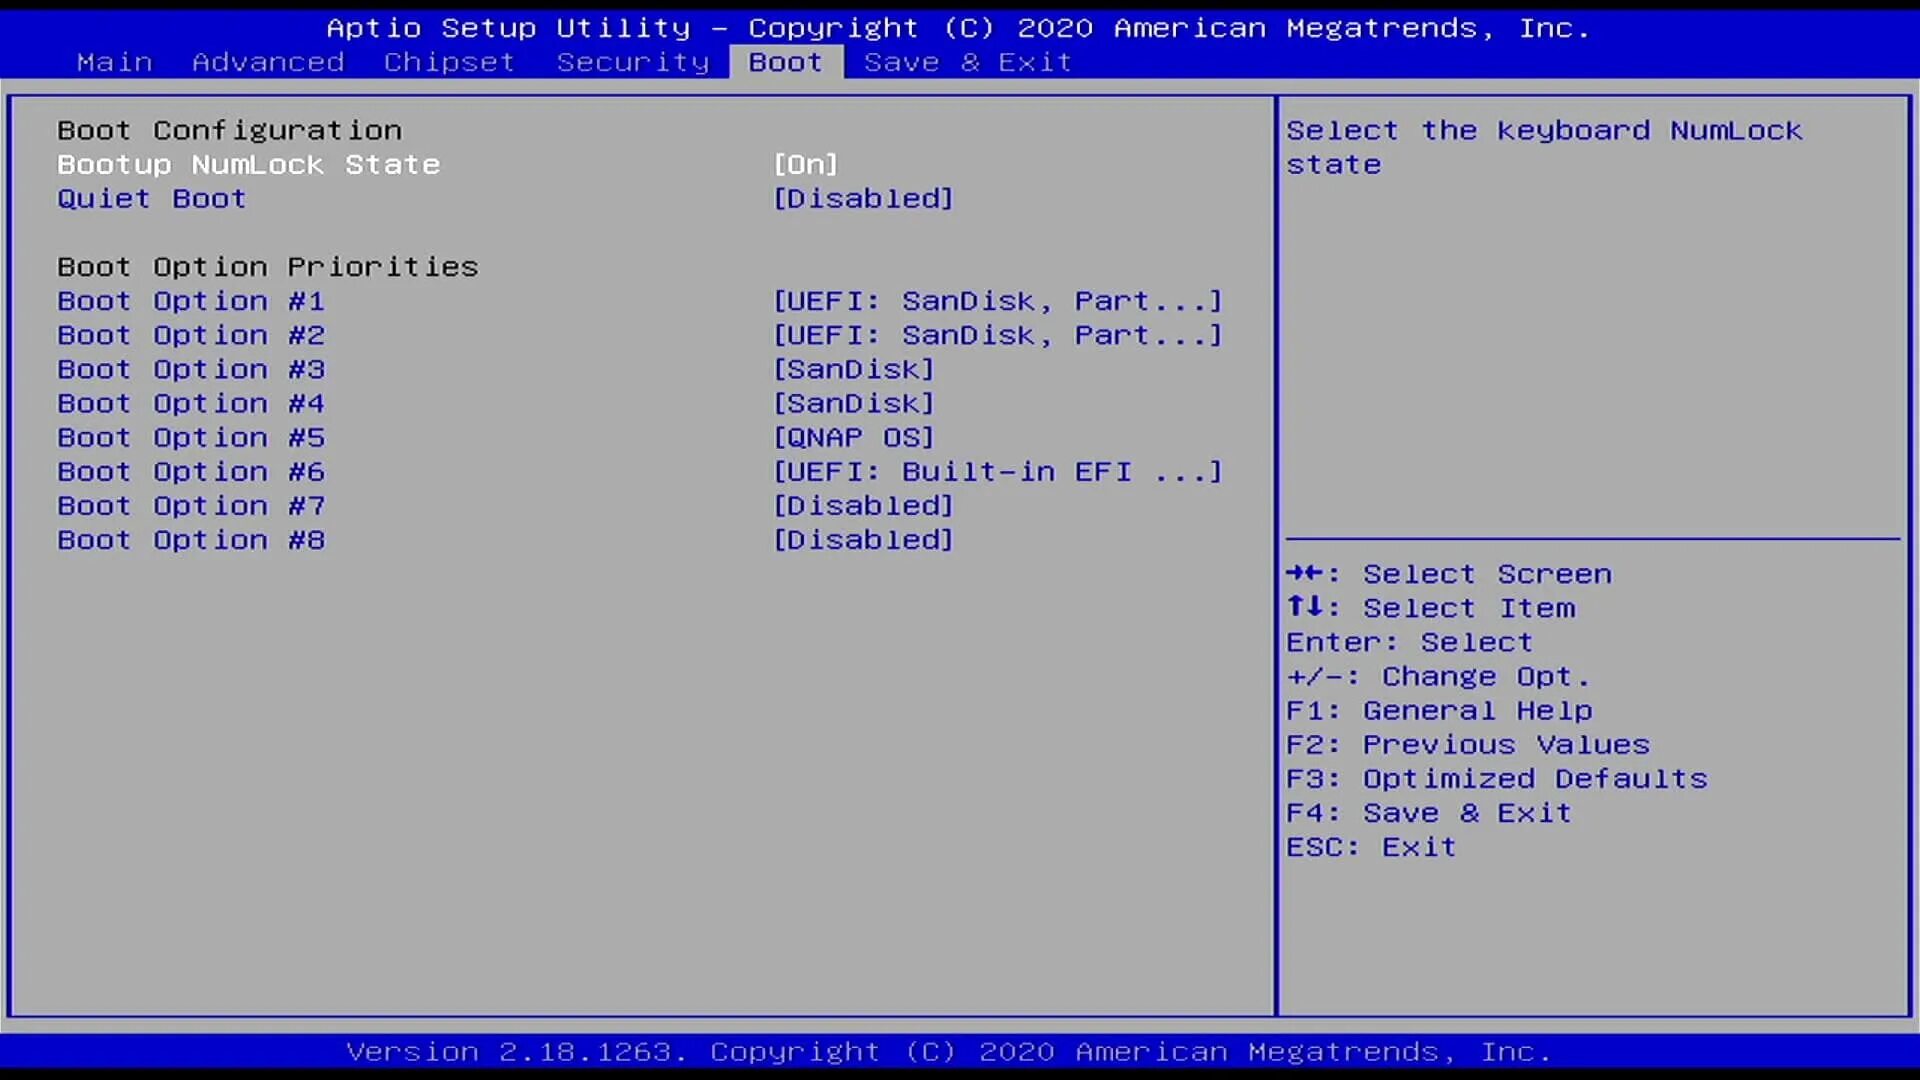Open Boot Option #6 Built-in EFI value
Screen dimensions: 1920x1080
click(x=997, y=471)
